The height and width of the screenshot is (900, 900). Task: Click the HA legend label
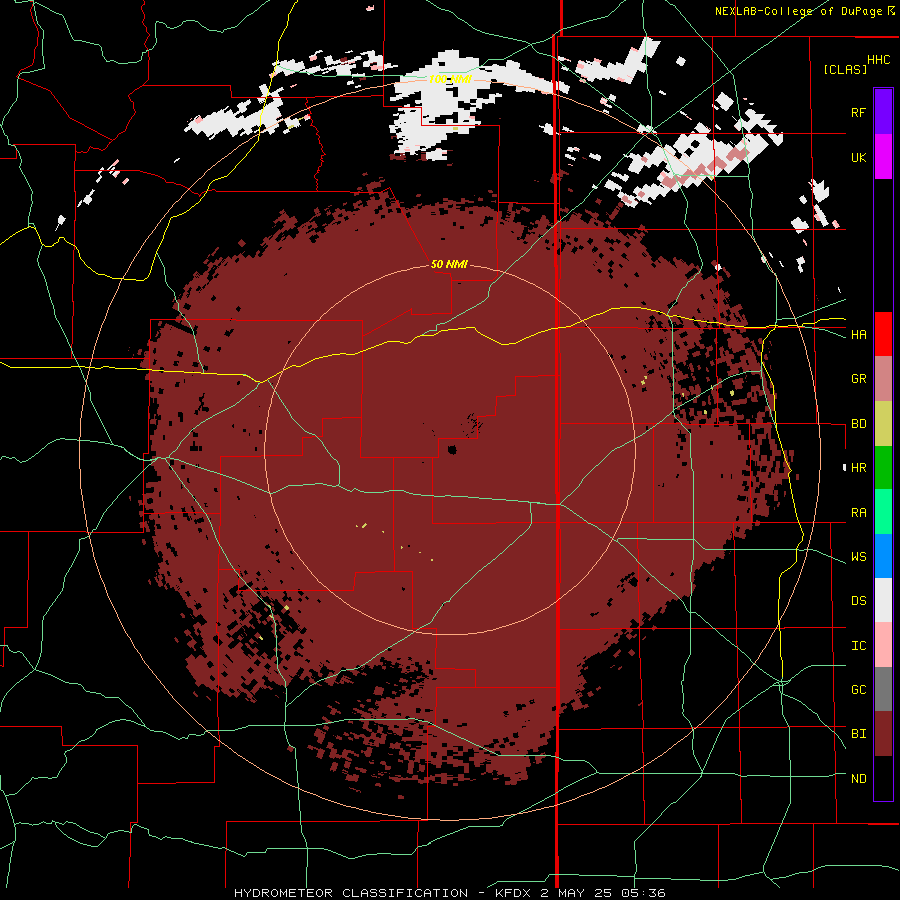858,334
